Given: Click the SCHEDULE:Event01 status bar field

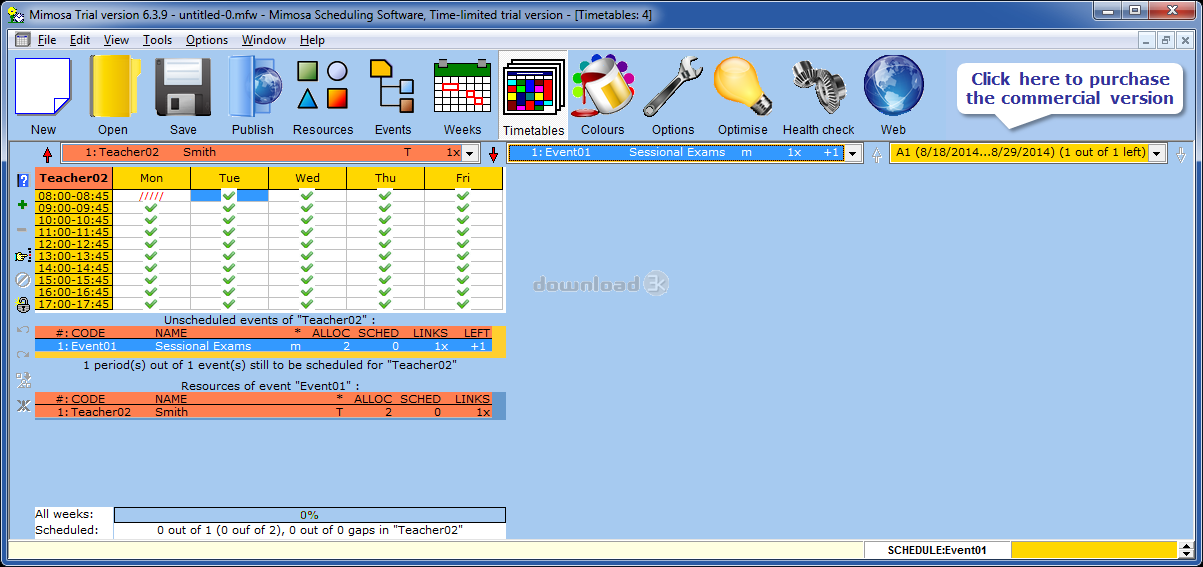Looking at the screenshot, I should coord(937,550).
